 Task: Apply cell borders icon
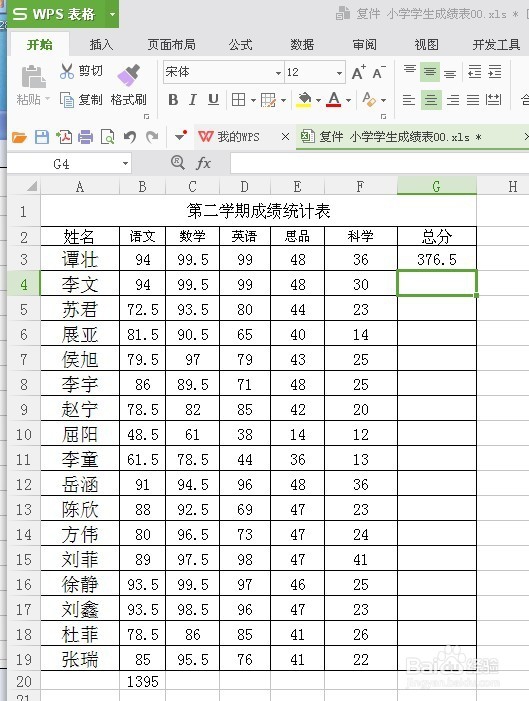click(238, 100)
